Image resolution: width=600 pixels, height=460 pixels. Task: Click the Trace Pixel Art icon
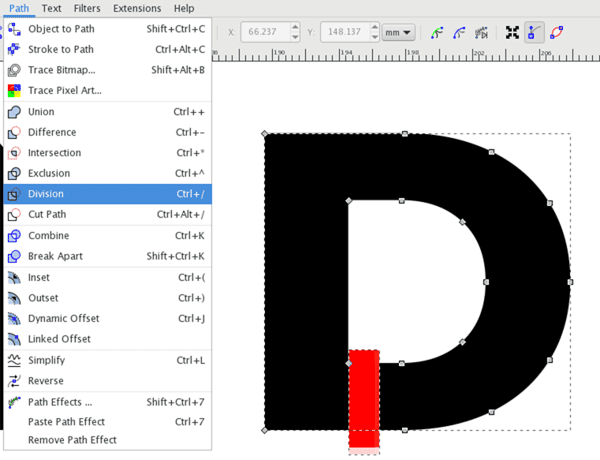pyautogui.click(x=14, y=91)
